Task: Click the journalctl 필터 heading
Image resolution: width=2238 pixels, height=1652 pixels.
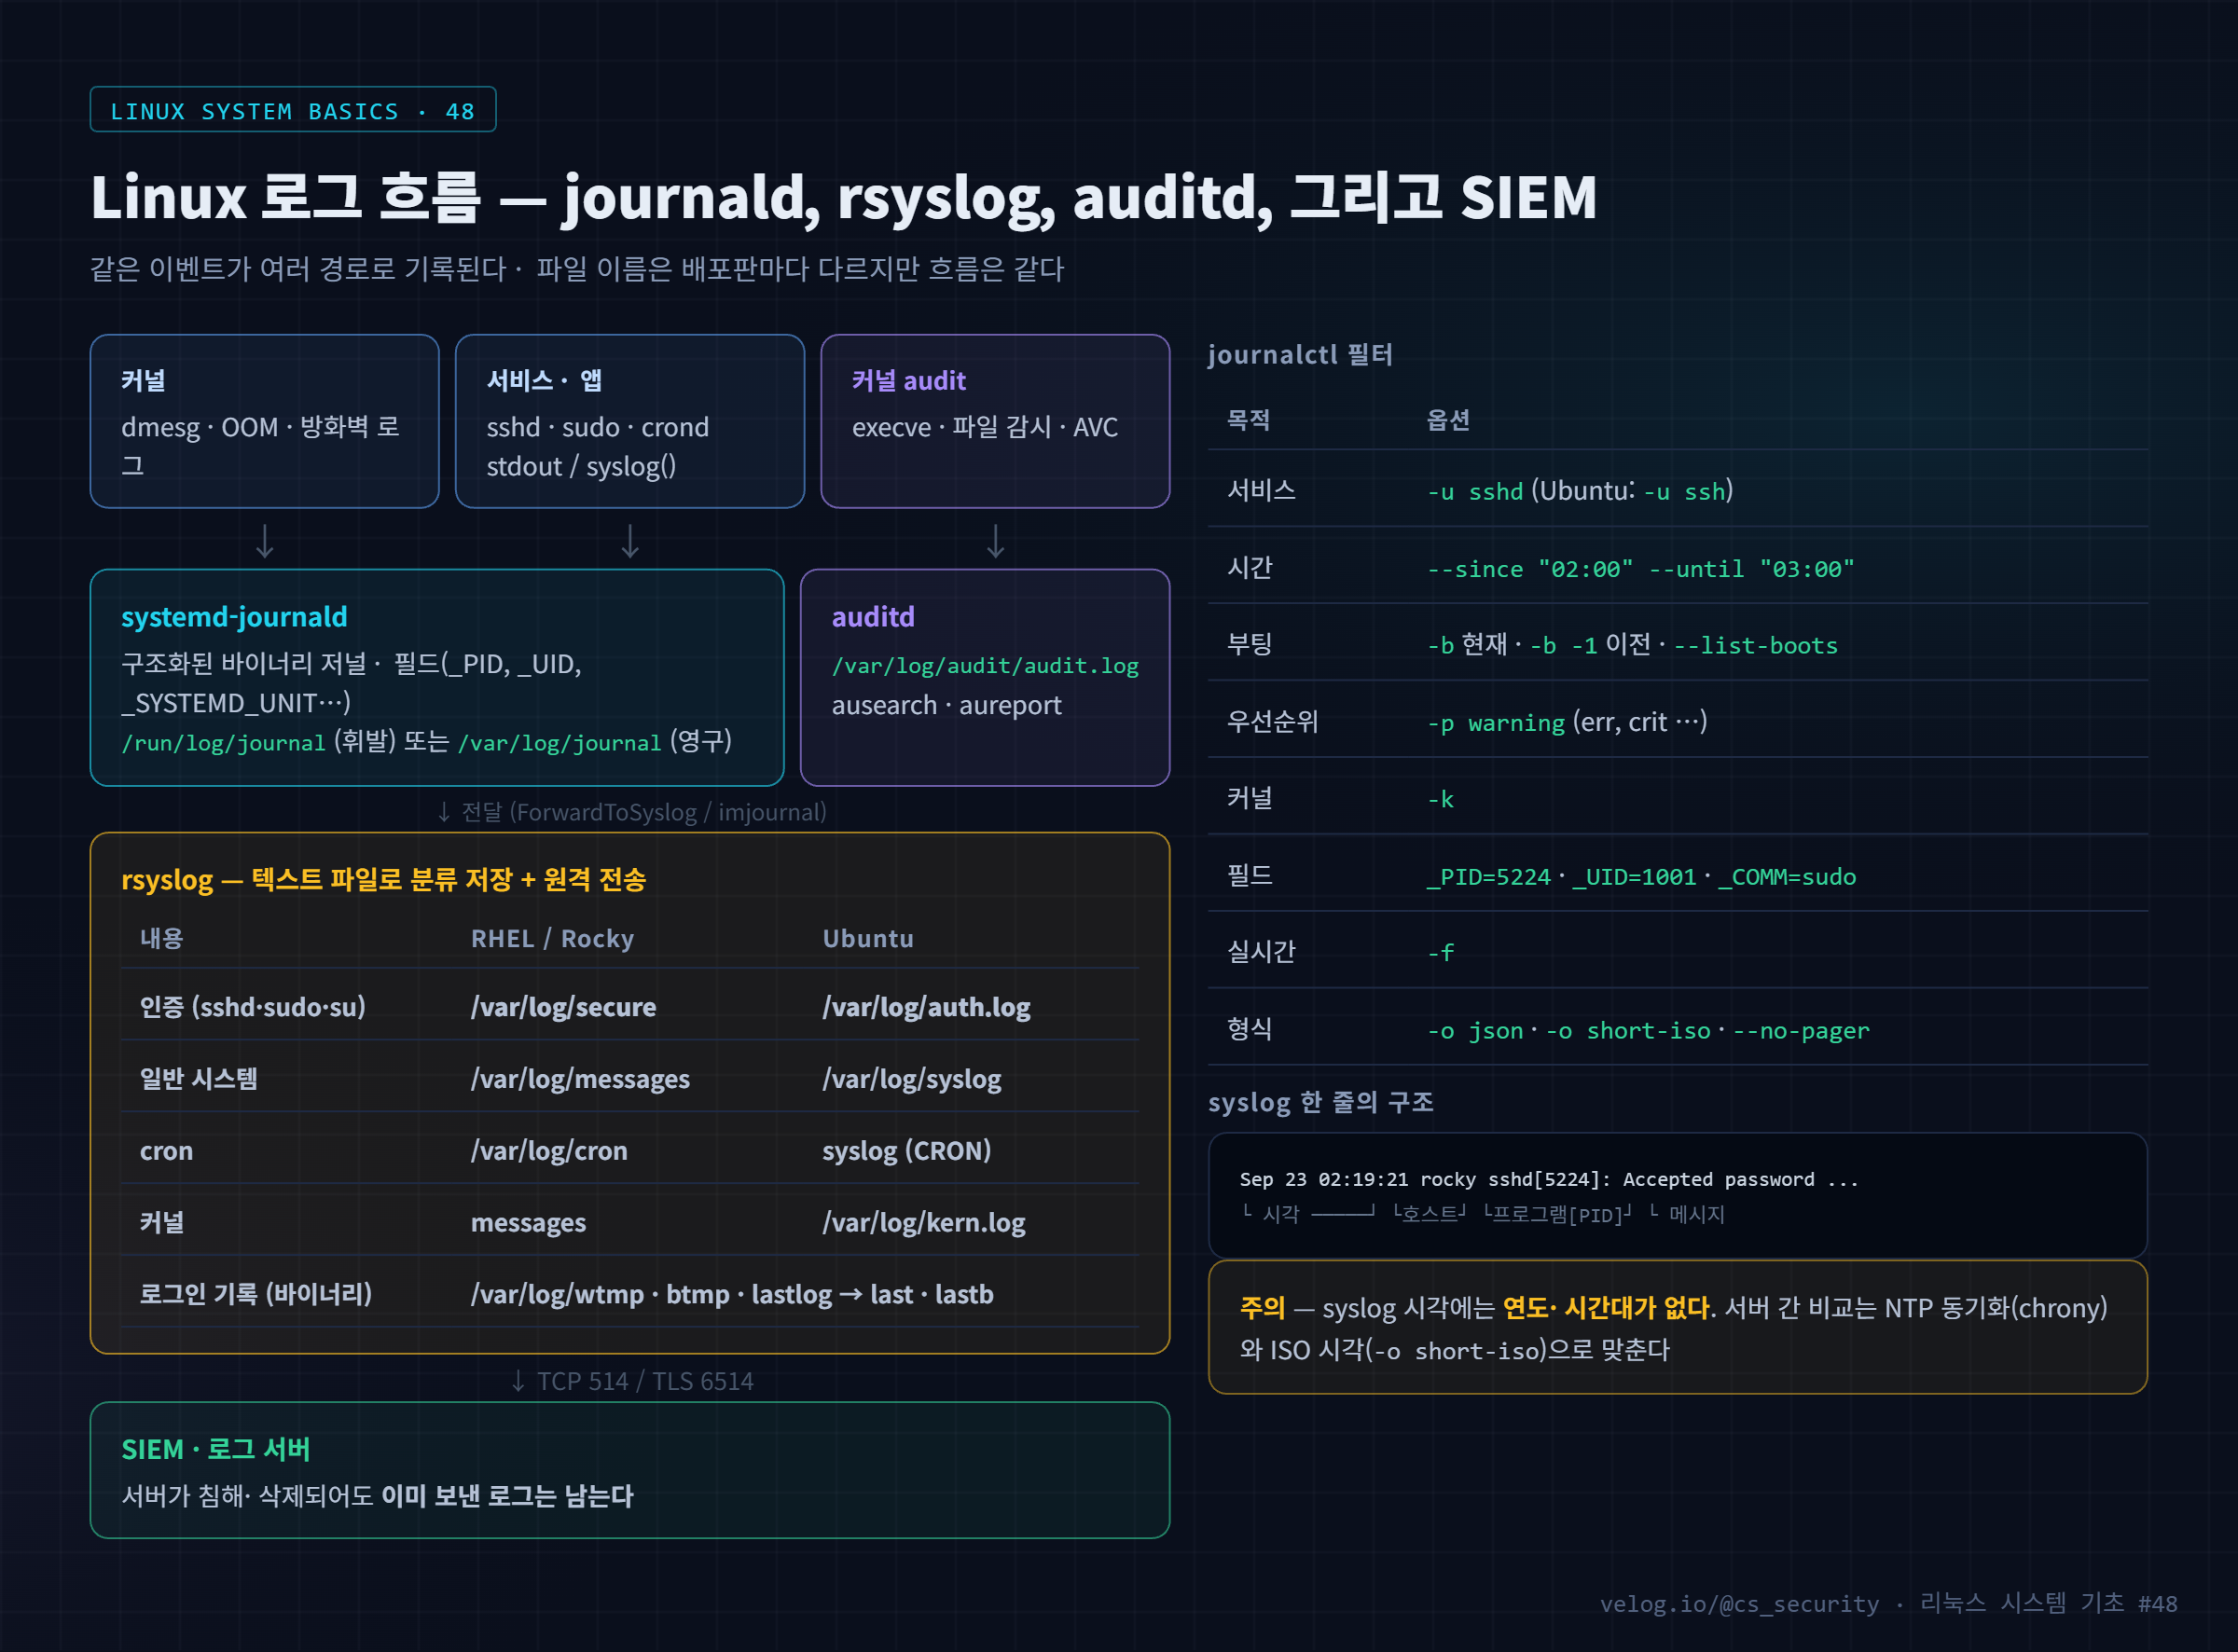Action: (1300, 354)
